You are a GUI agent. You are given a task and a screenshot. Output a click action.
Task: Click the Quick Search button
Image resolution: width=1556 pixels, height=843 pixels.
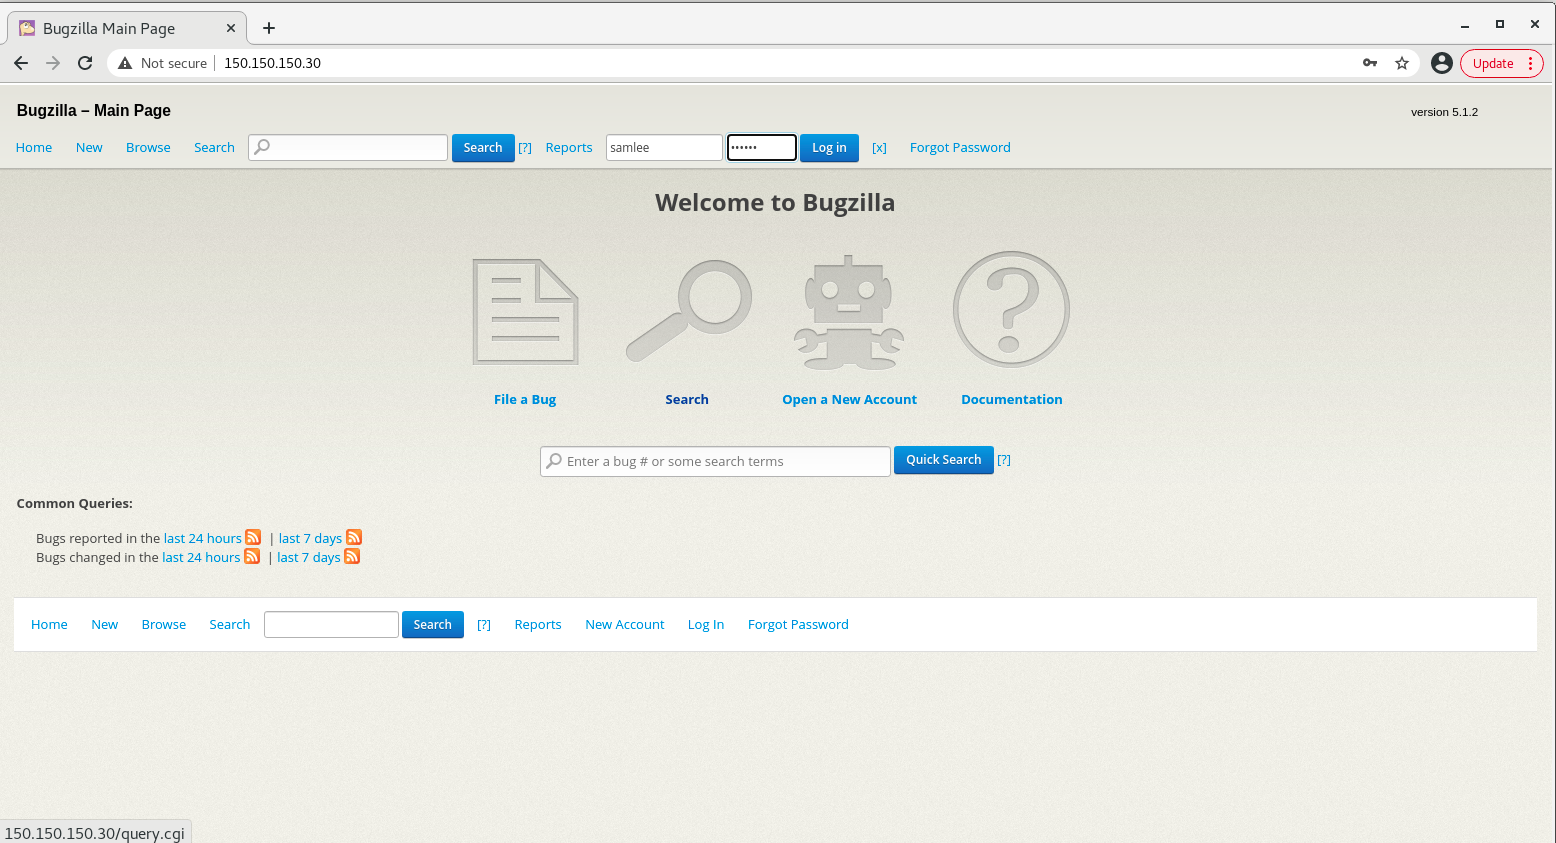tap(943, 460)
